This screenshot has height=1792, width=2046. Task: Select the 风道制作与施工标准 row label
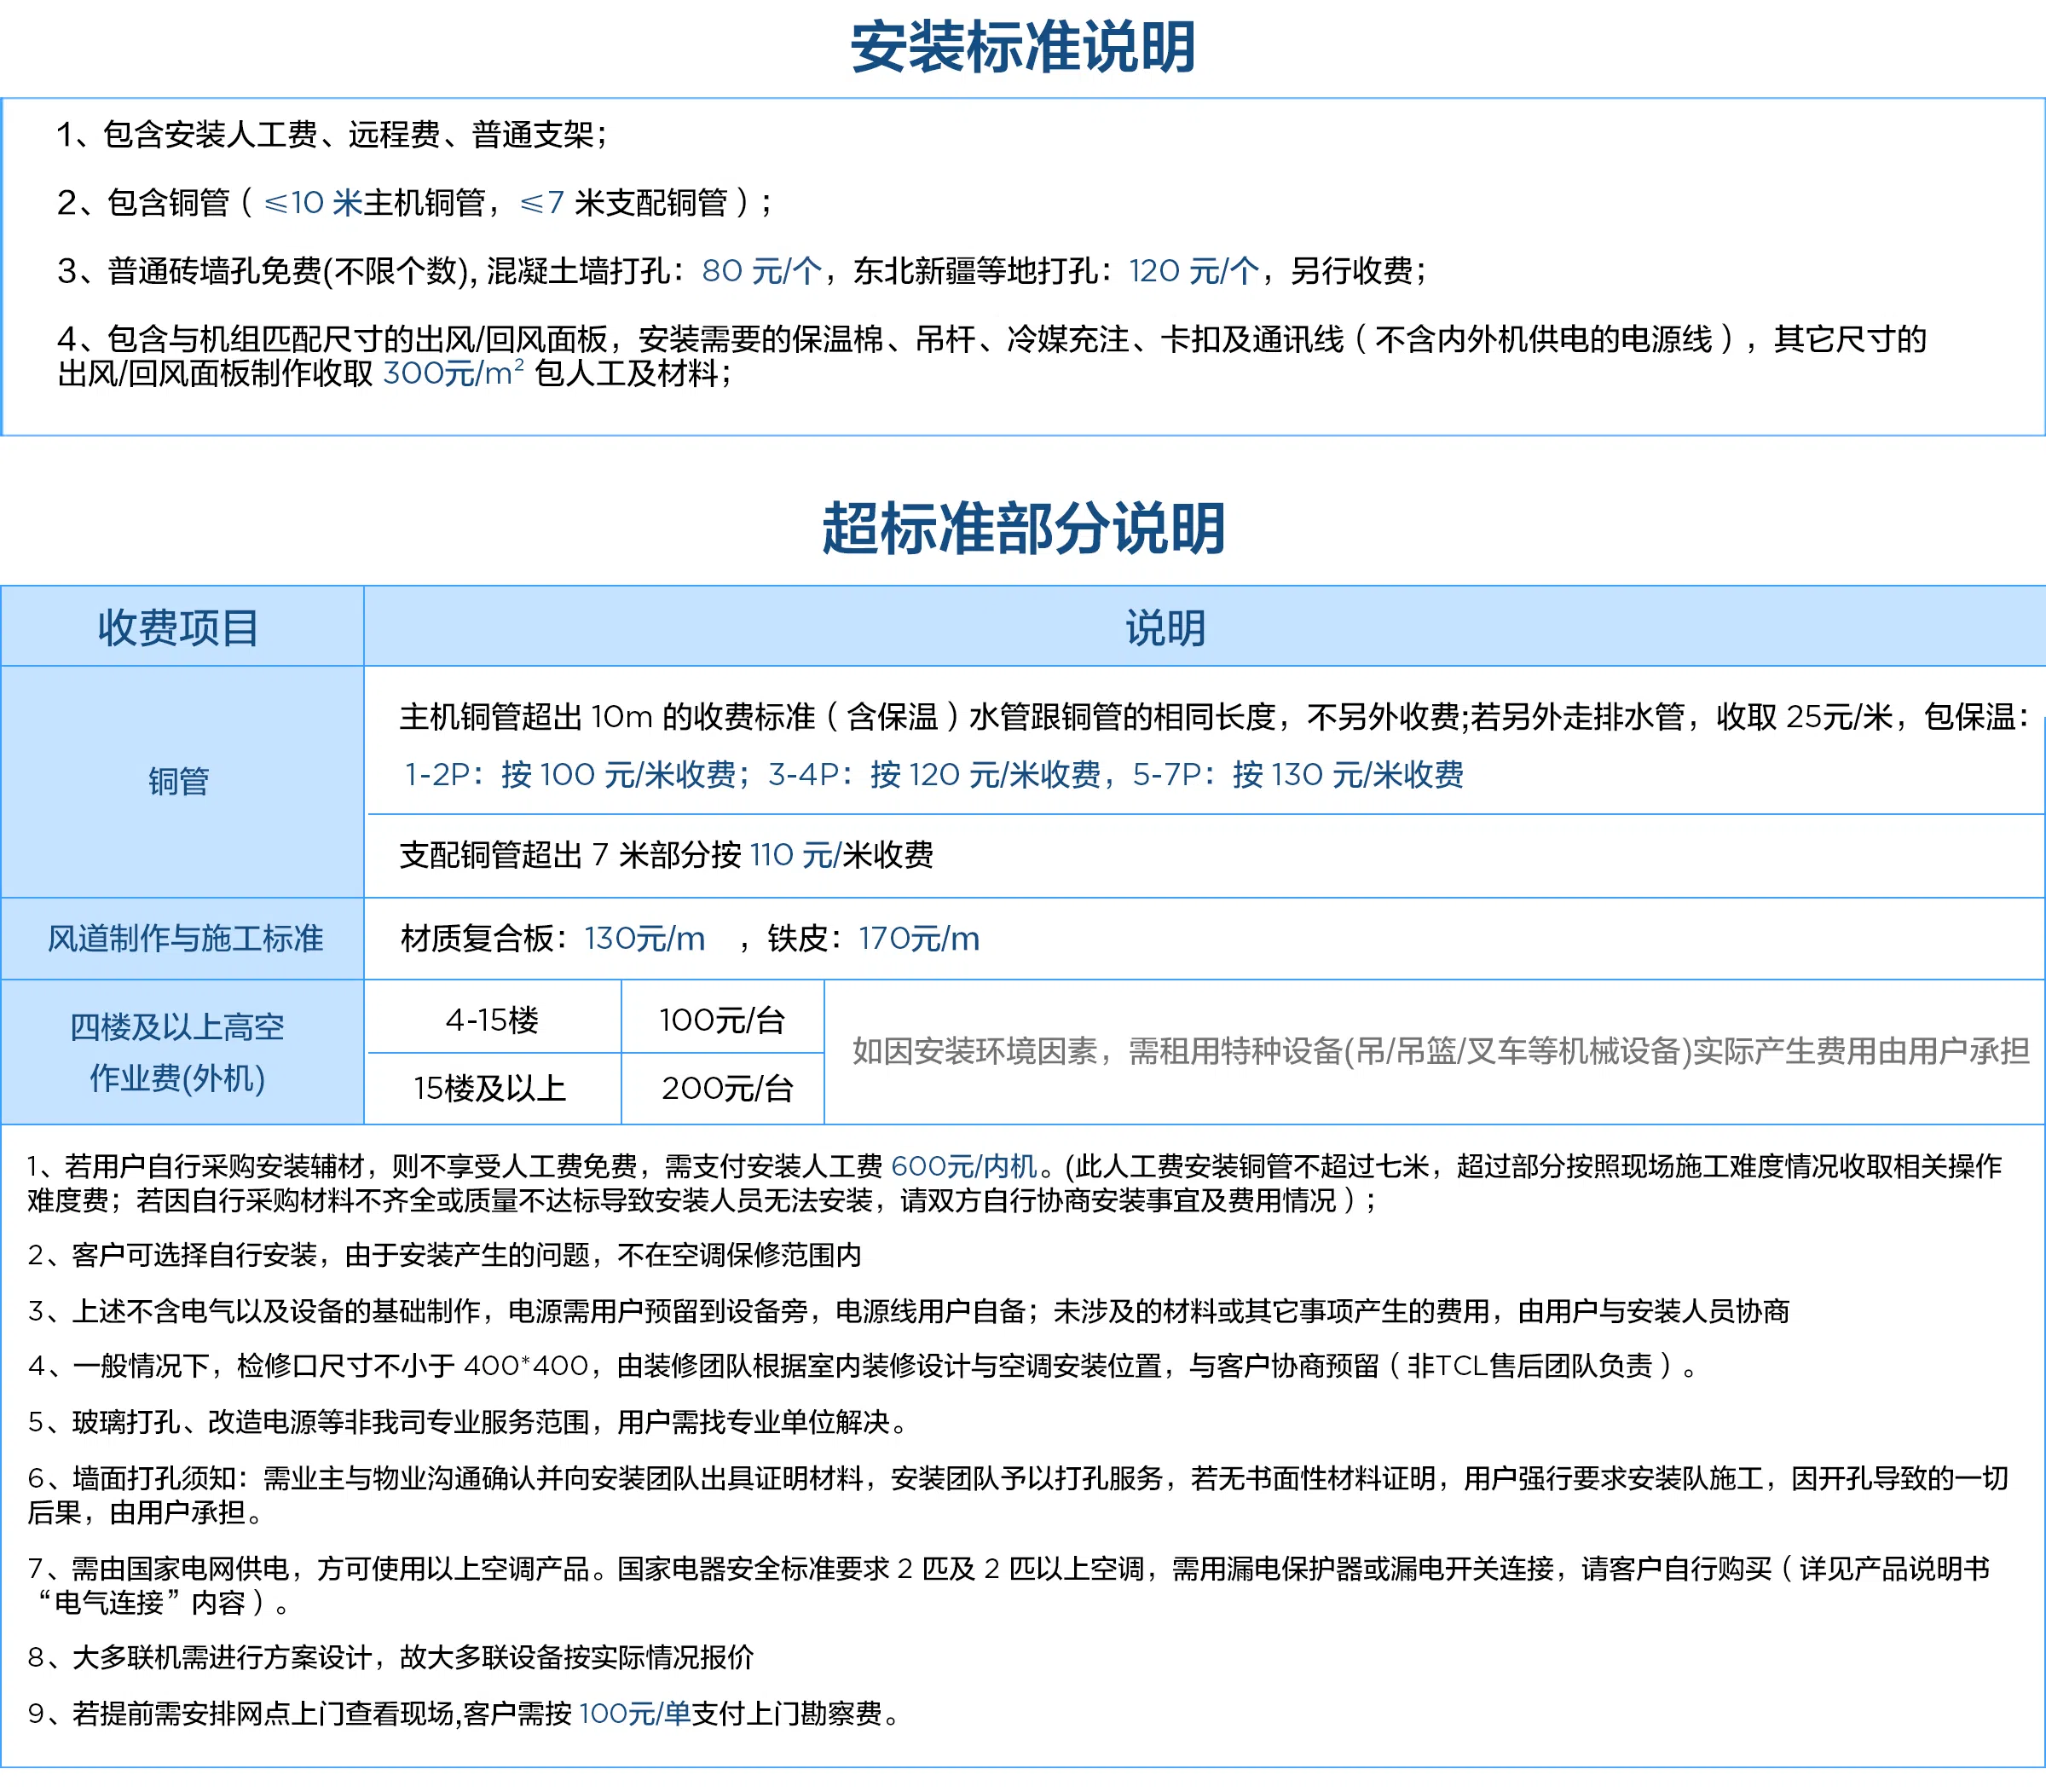pyautogui.click(x=185, y=938)
